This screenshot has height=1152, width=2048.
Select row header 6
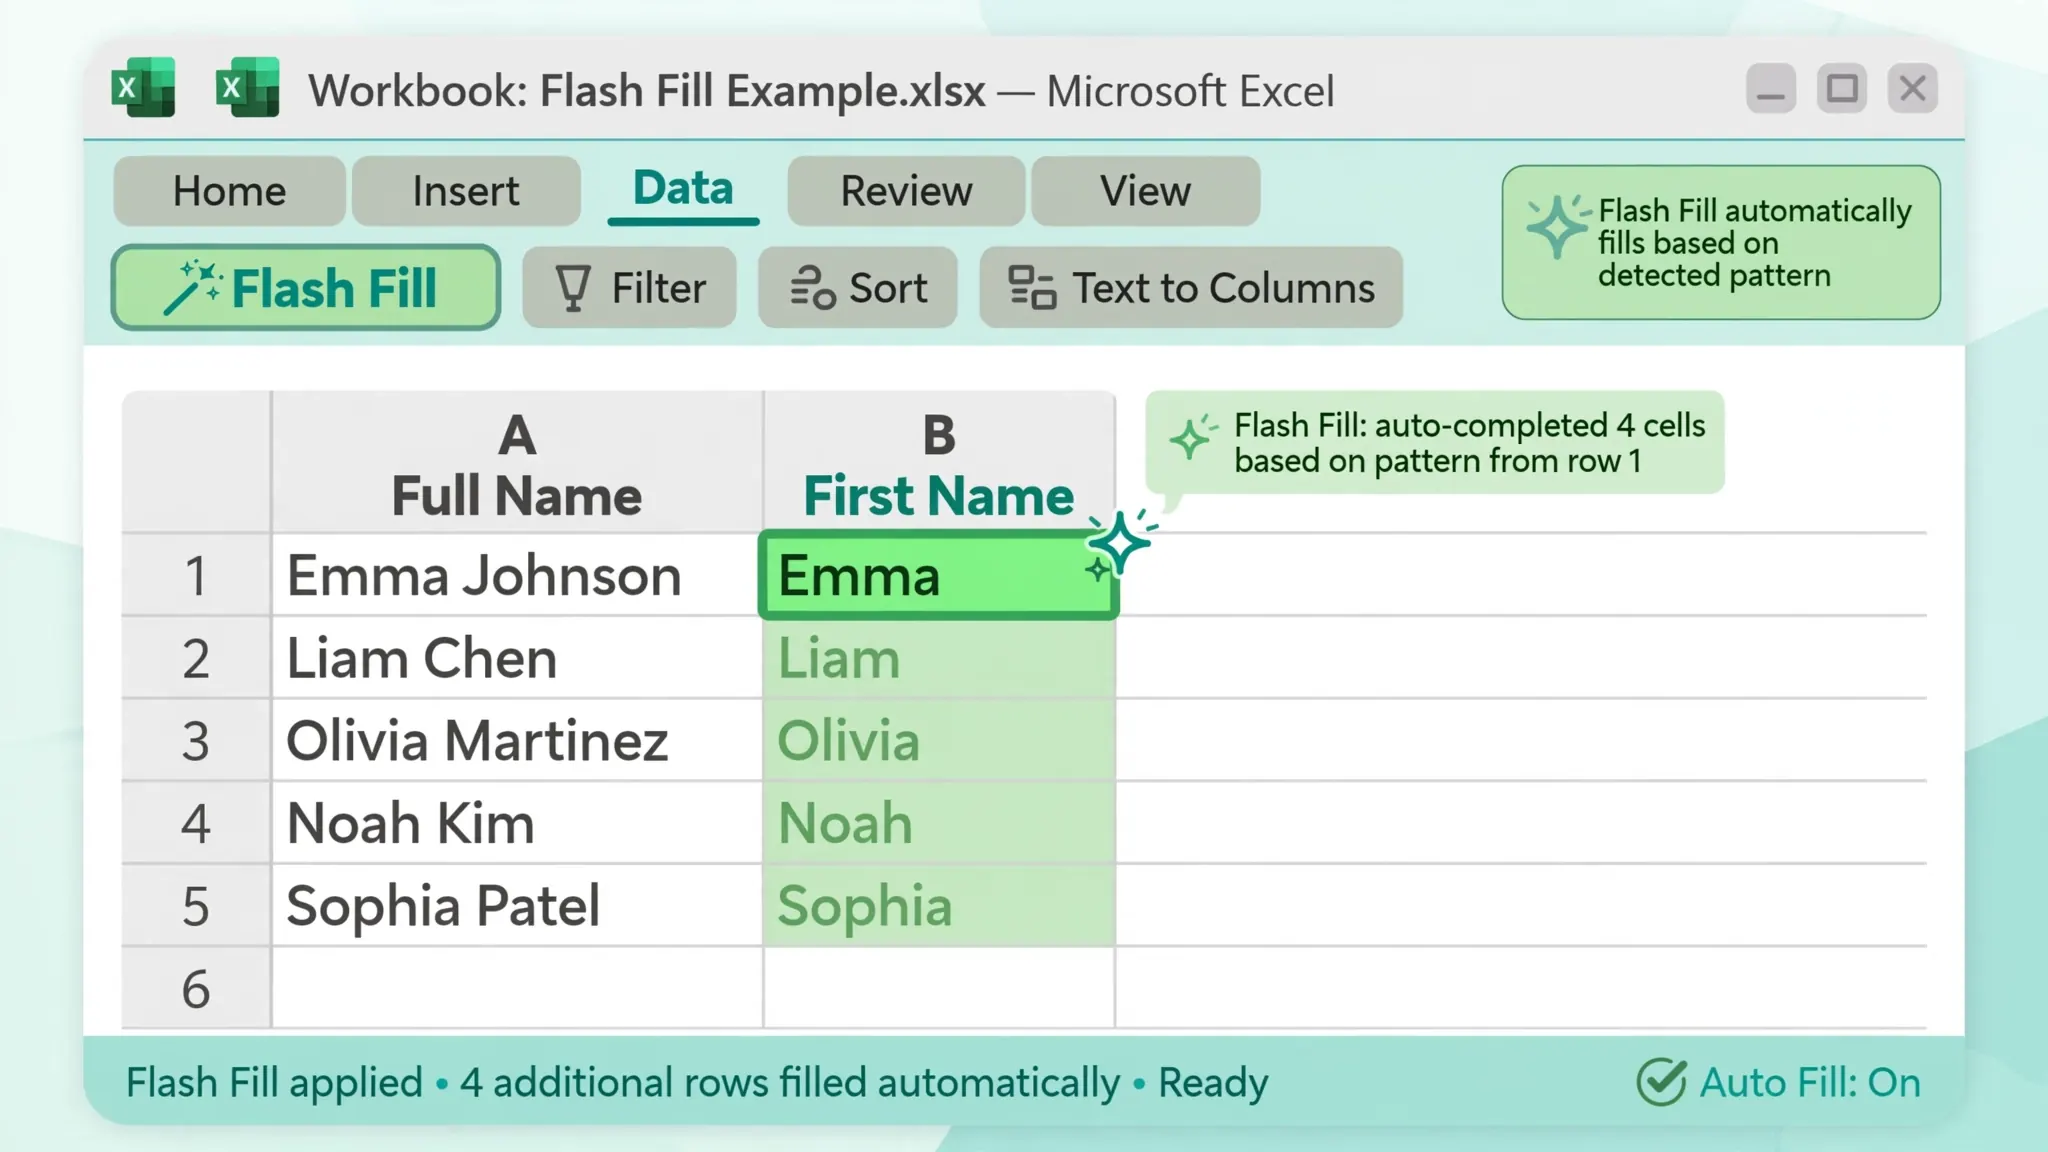click(196, 989)
